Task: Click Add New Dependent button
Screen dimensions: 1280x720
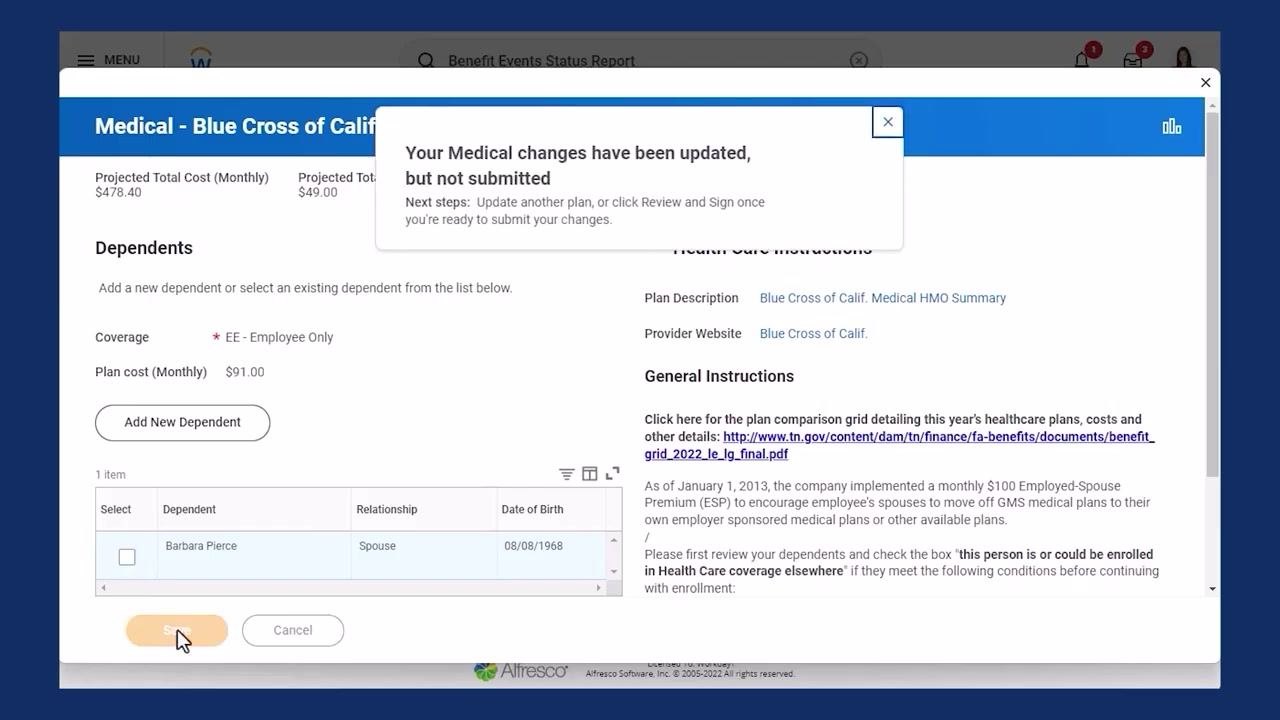Action: click(x=182, y=422)
